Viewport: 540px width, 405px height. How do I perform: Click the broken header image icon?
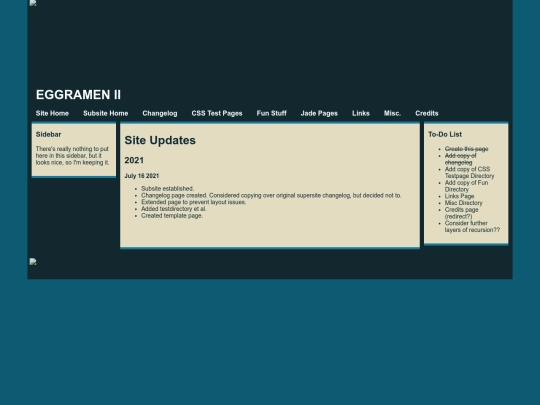pos(33,3)
